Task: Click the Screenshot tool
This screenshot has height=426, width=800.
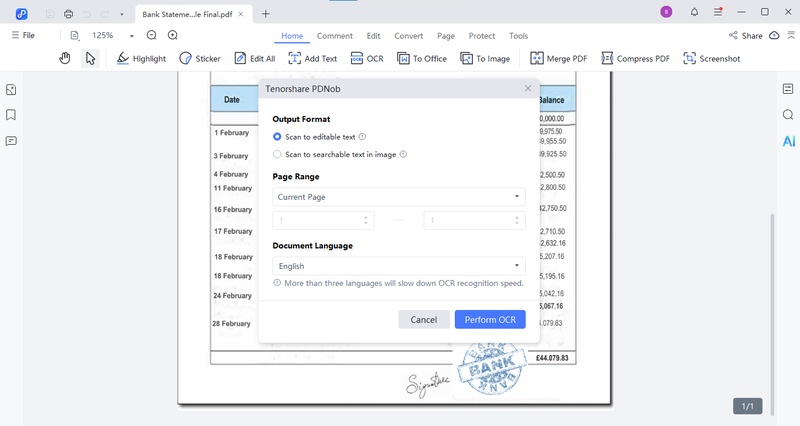Action: coord(711,59)
